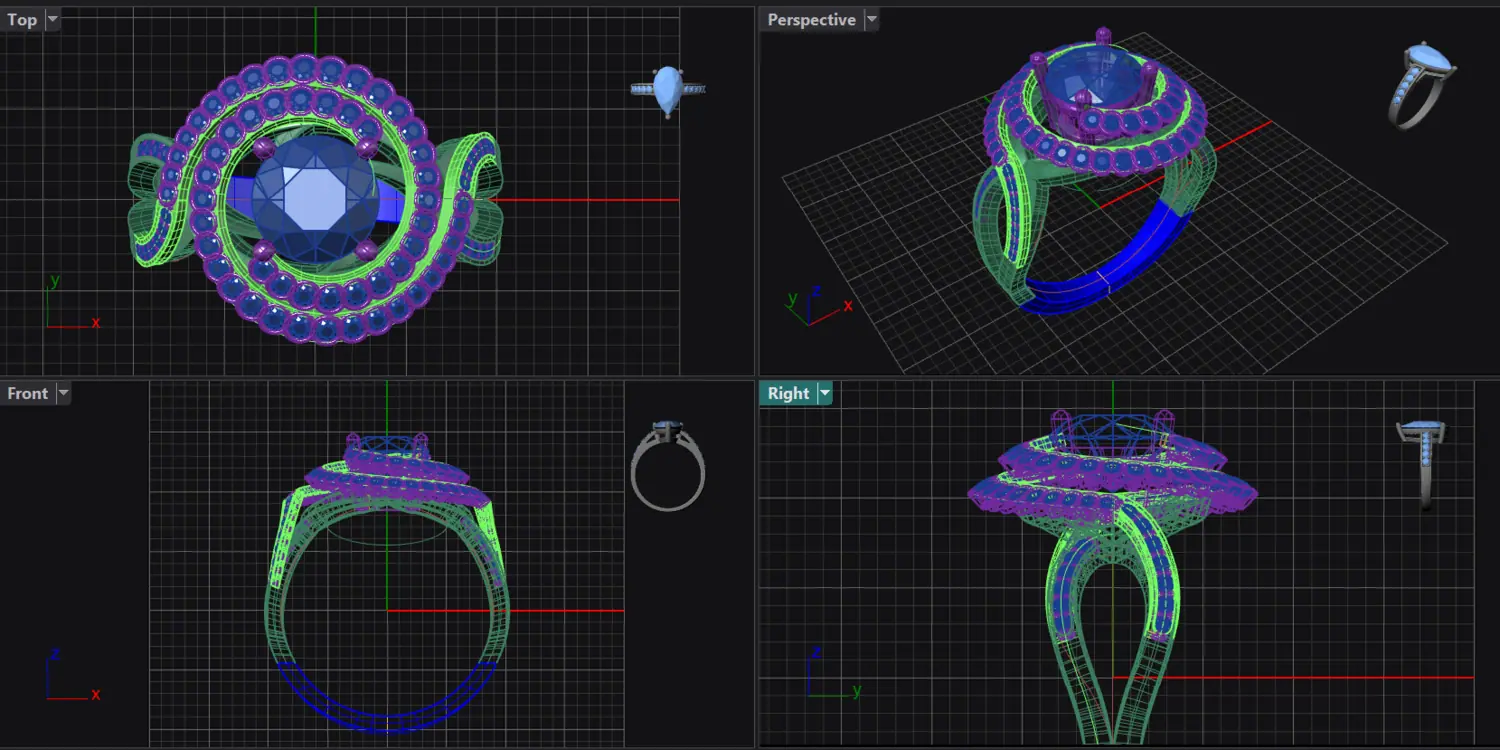Image resolution: width=1500 pixels, height=750 pixels.
Task: Open the Top viewport dropdown arrow
Action: tap(52, 19)
